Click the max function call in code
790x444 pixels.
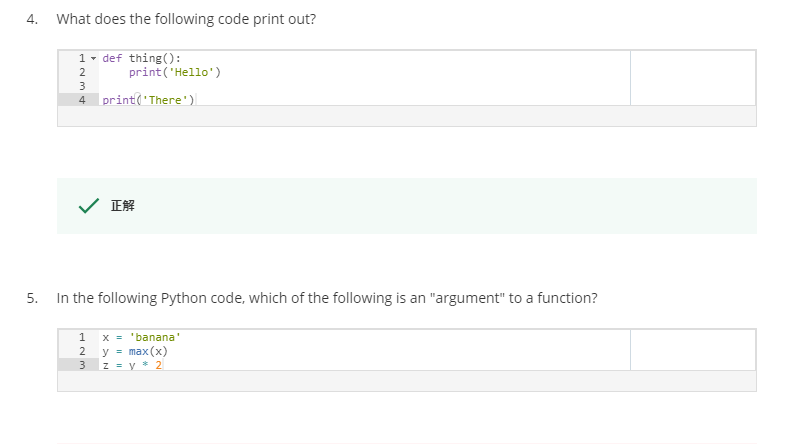pyautogui.click(x=139, y=351)
